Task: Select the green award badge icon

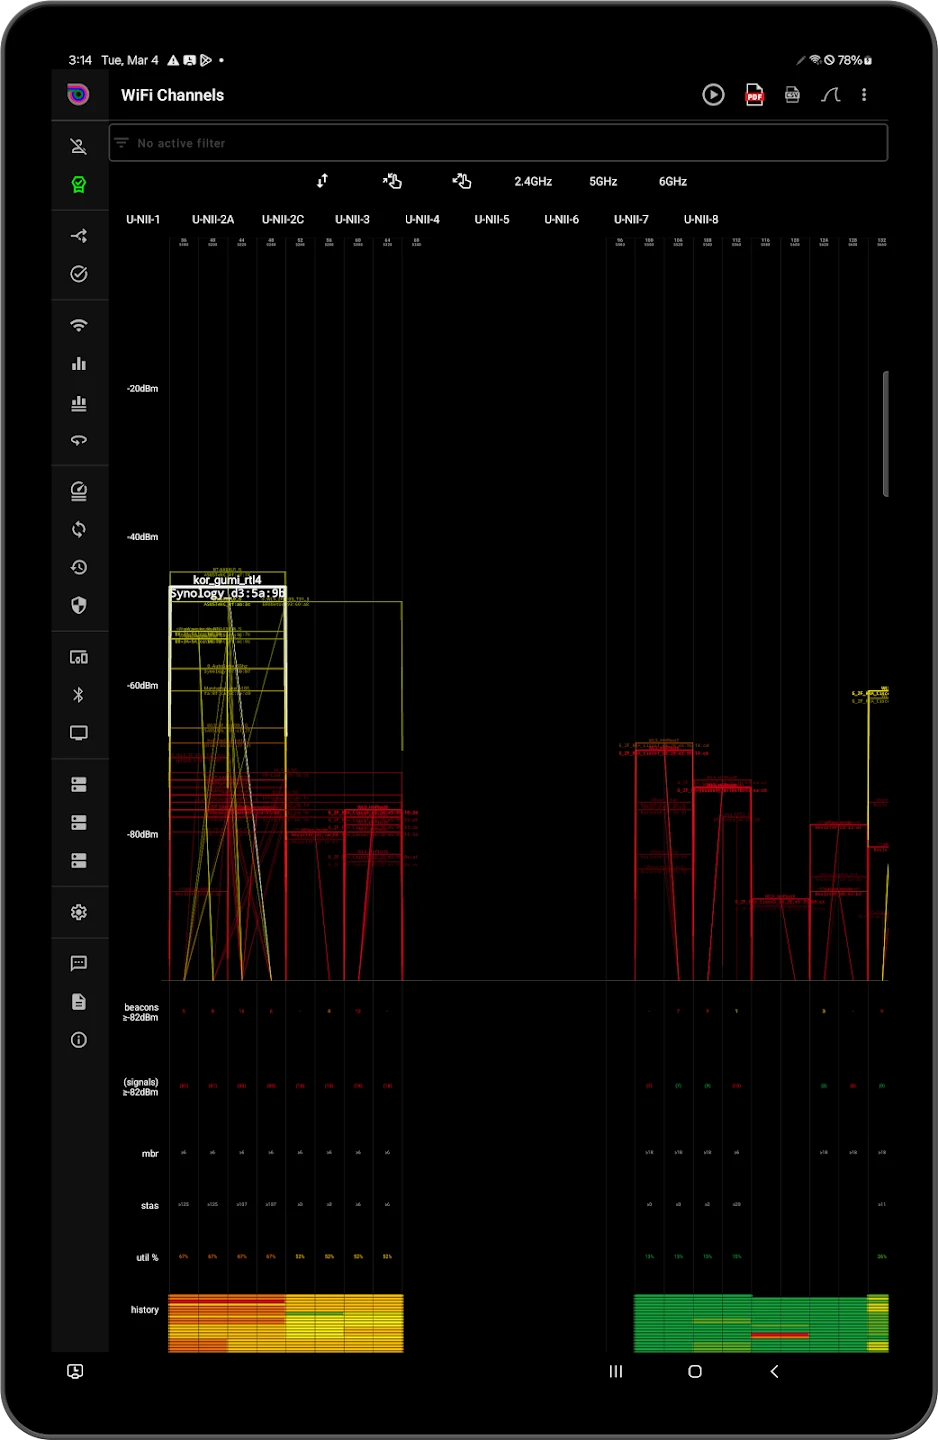Action: (79, 184)
